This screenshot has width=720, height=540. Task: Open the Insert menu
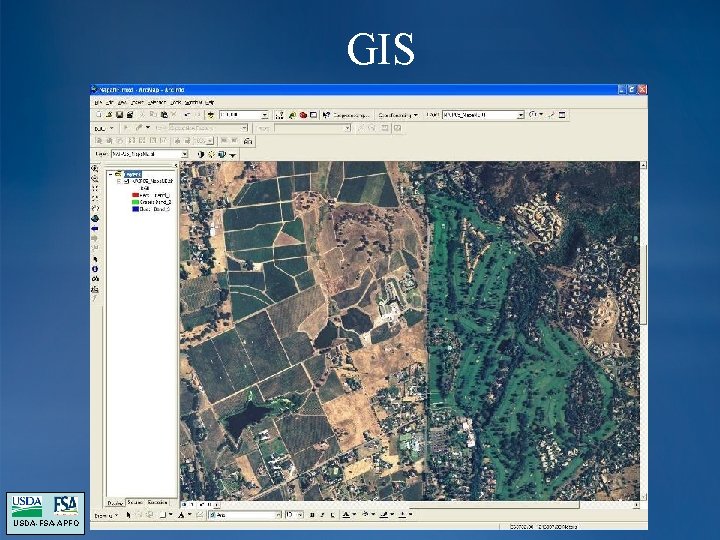137,102
